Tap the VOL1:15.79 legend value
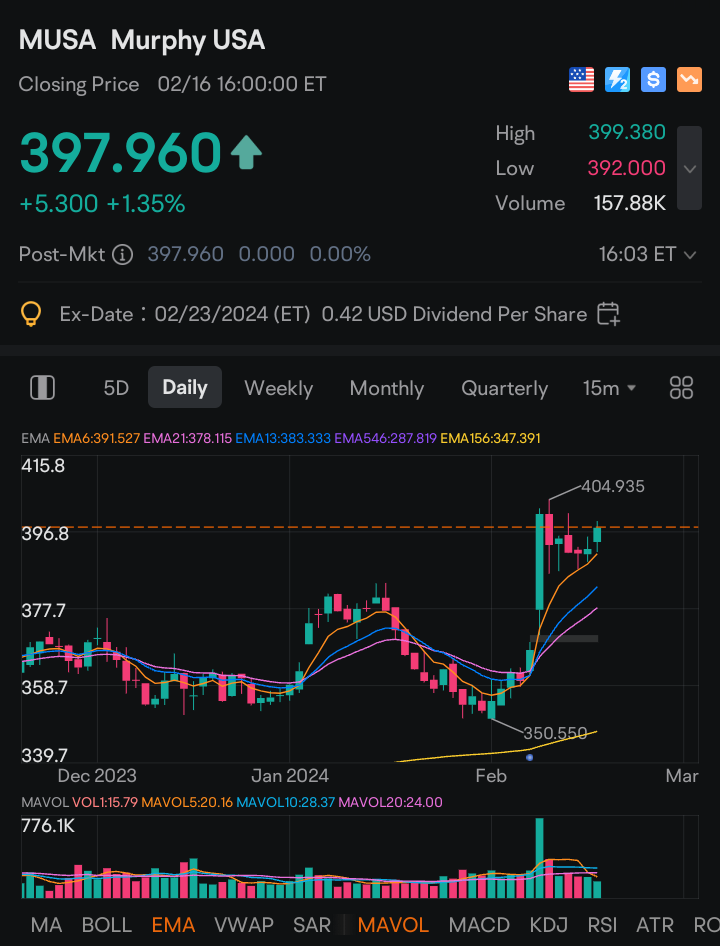720x946 pixels. pos(105,802)
